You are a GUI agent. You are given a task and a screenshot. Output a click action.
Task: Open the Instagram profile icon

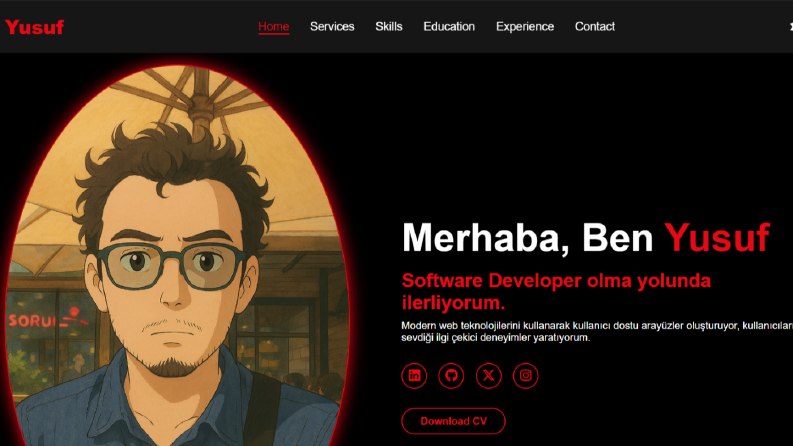pyautogui.click(x=525, y=376)
